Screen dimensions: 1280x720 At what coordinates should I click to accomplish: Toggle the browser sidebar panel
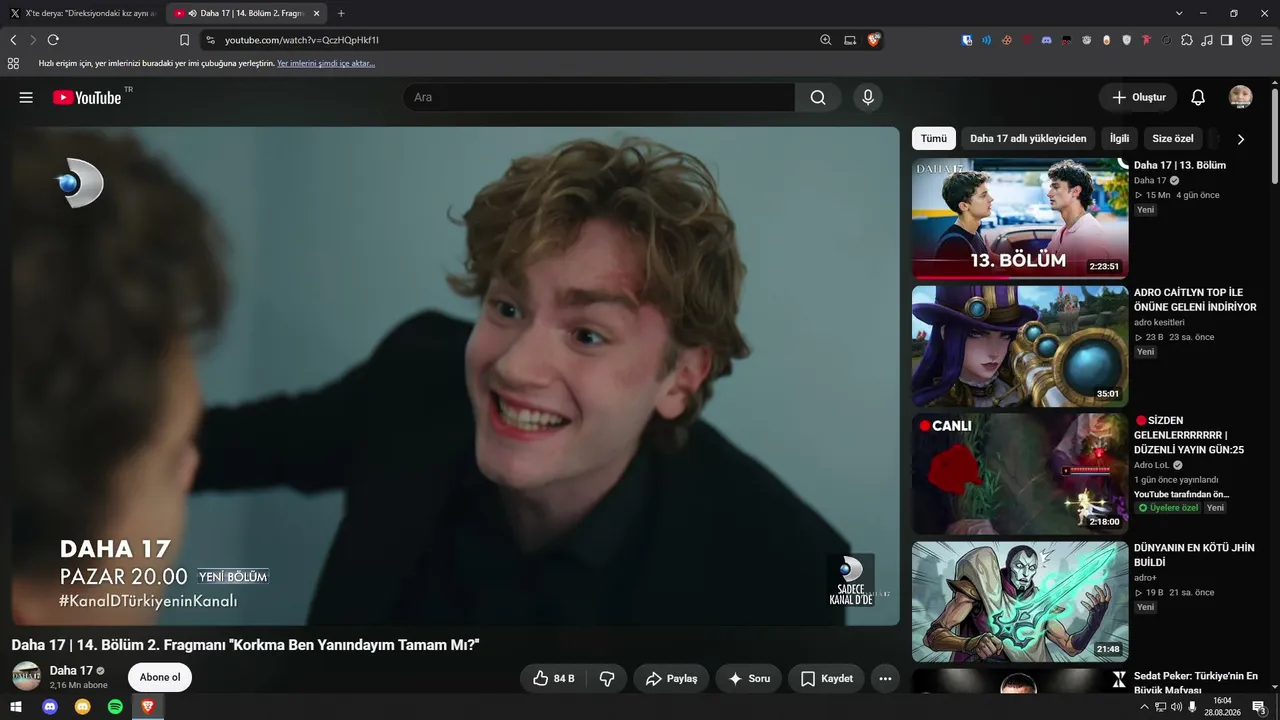[x=1227, y=40]
